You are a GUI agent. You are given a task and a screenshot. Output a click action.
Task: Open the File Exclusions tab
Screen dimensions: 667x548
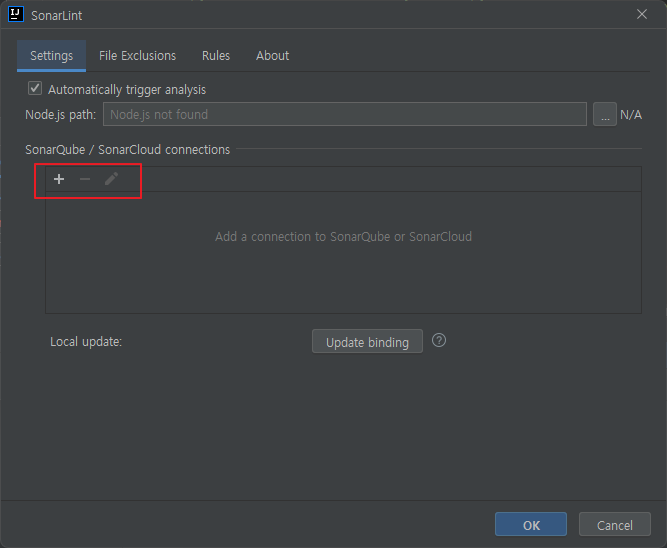coord(137,56)
